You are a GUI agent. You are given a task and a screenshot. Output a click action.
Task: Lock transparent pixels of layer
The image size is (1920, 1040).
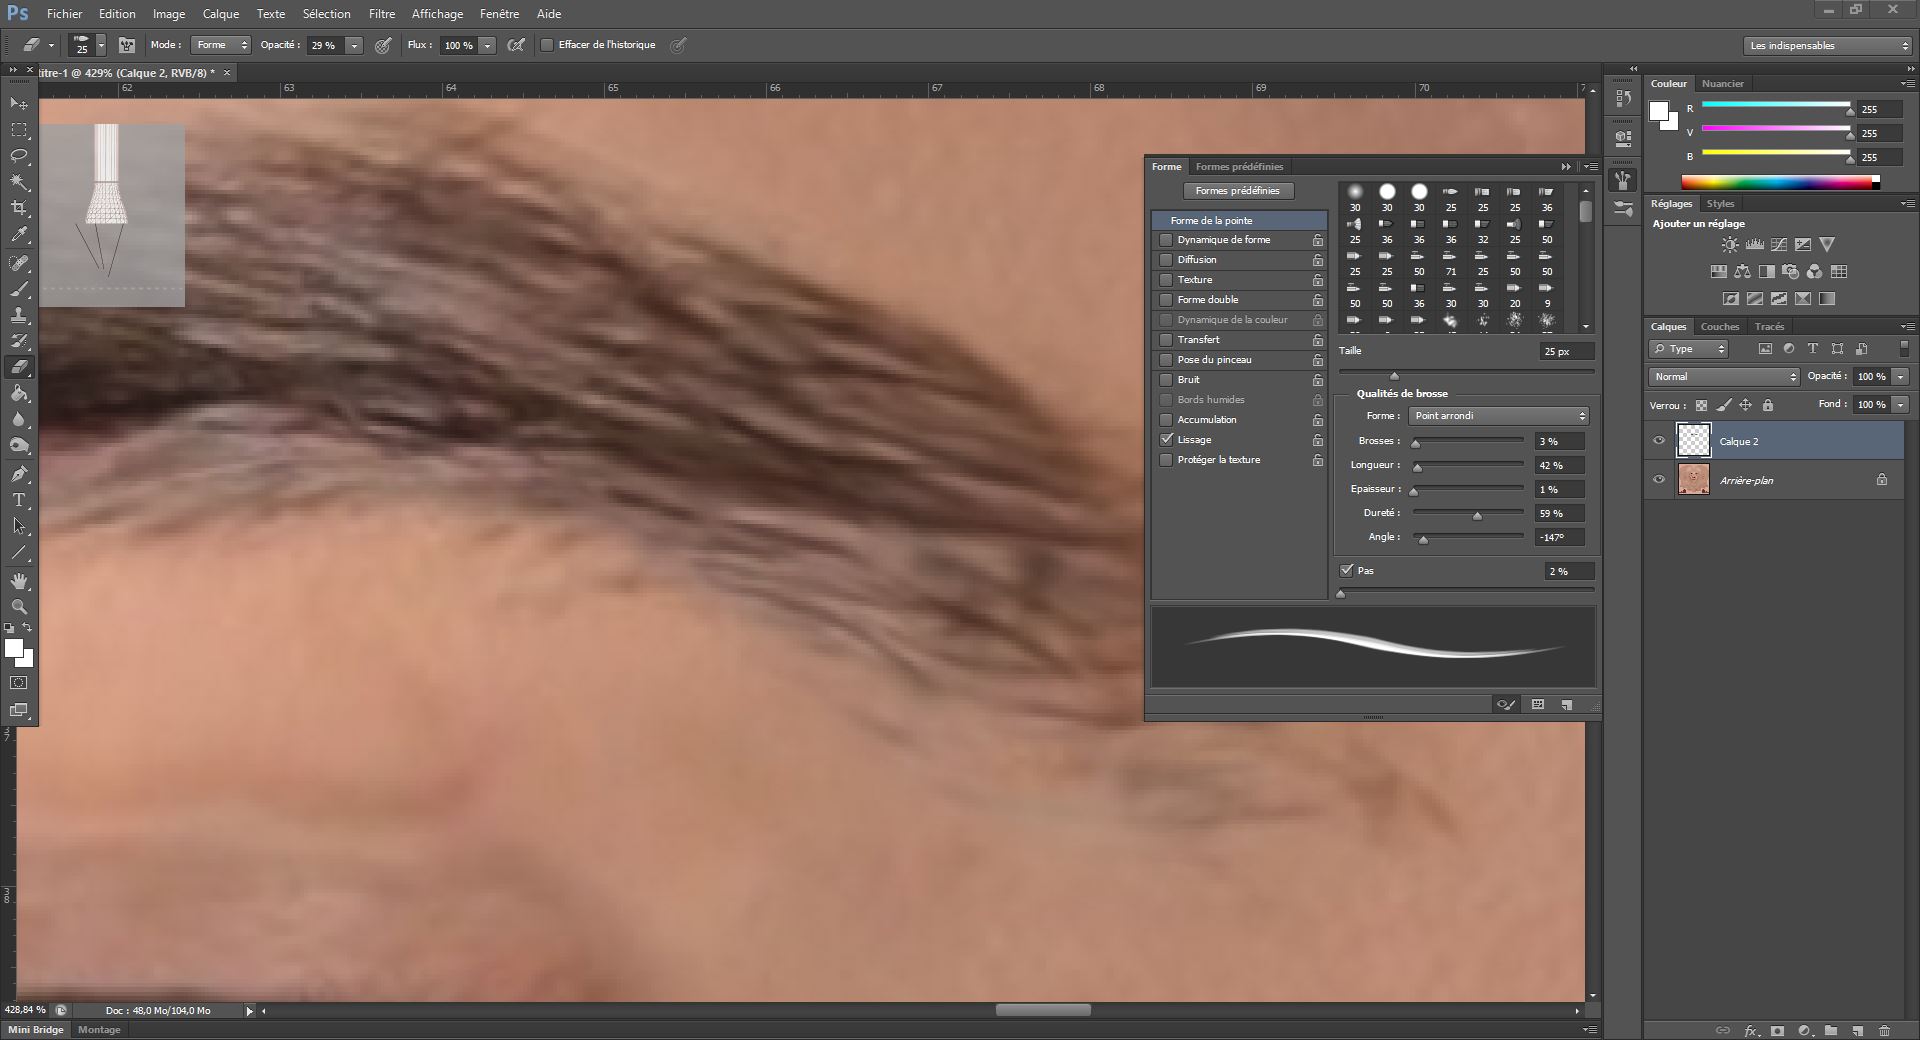[x=1702, y=405]
